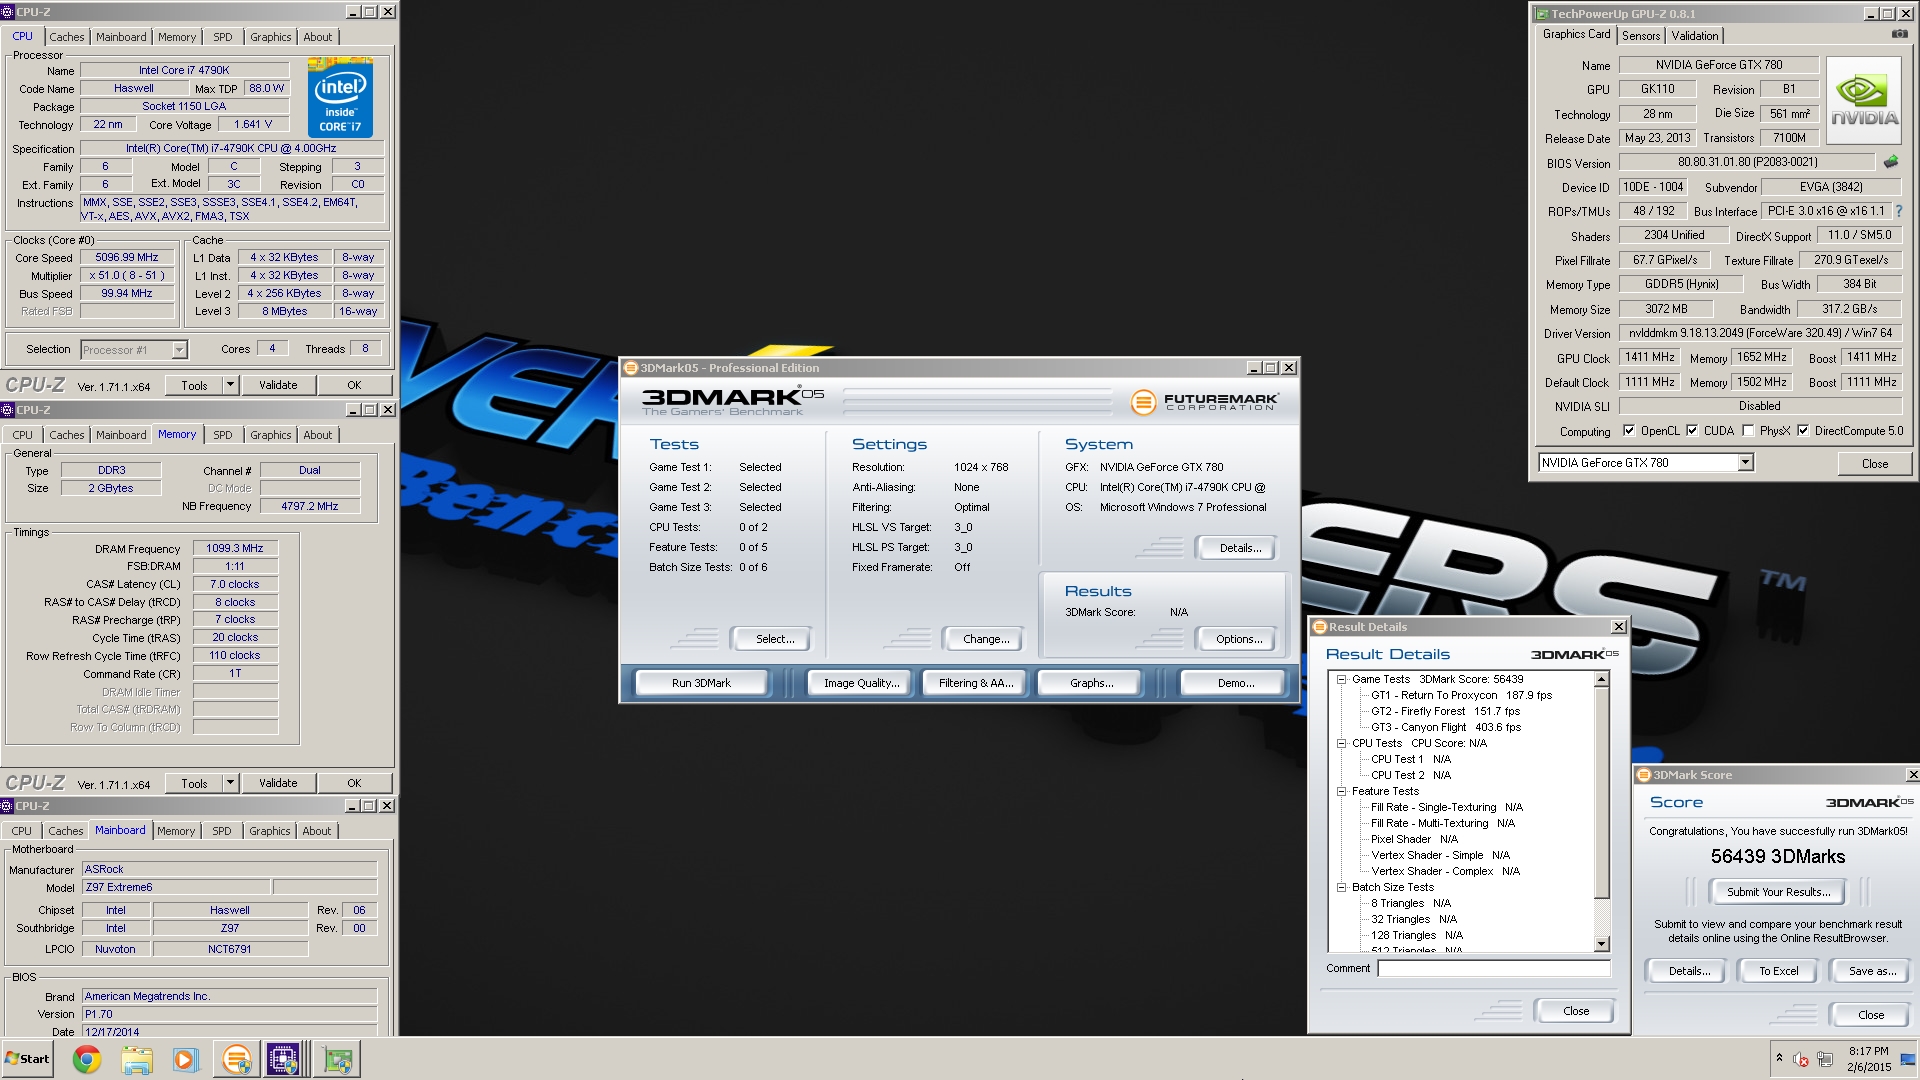Click Save as... button
Image resolution: width=1920 pixels, height=1080 pixels.
[x=1872, y=971]
